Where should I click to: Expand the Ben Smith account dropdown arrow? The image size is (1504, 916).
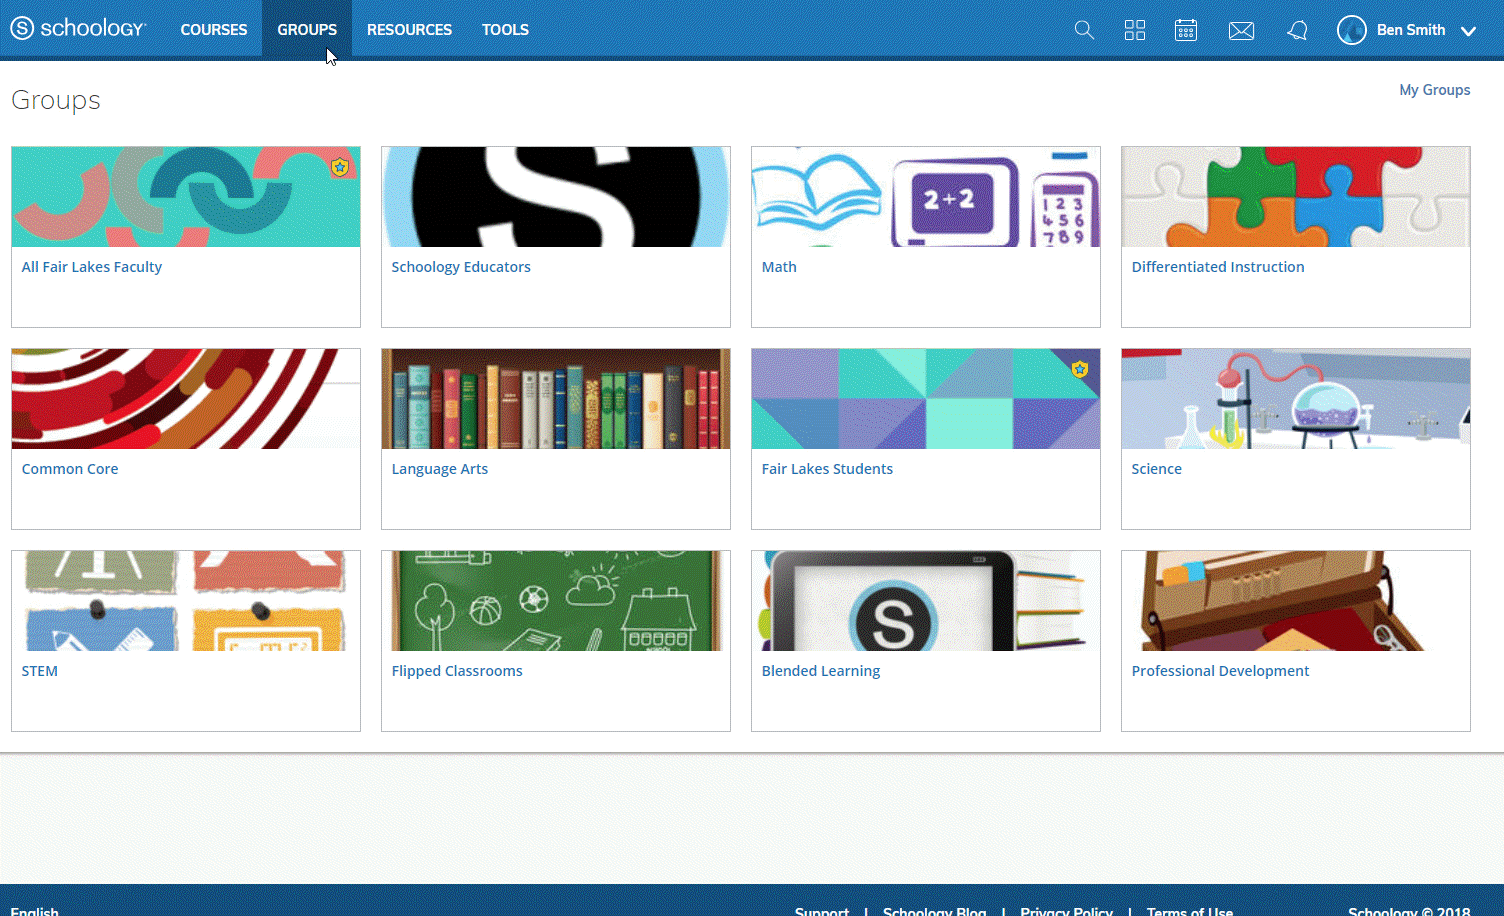coord(1468,31)
